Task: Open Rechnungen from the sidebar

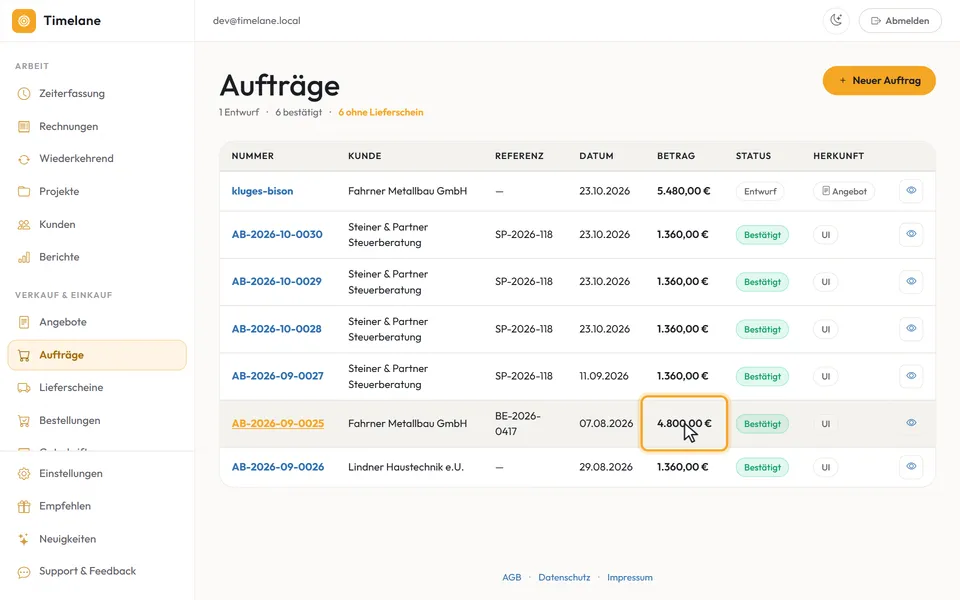Action: (x=97, y=127)
